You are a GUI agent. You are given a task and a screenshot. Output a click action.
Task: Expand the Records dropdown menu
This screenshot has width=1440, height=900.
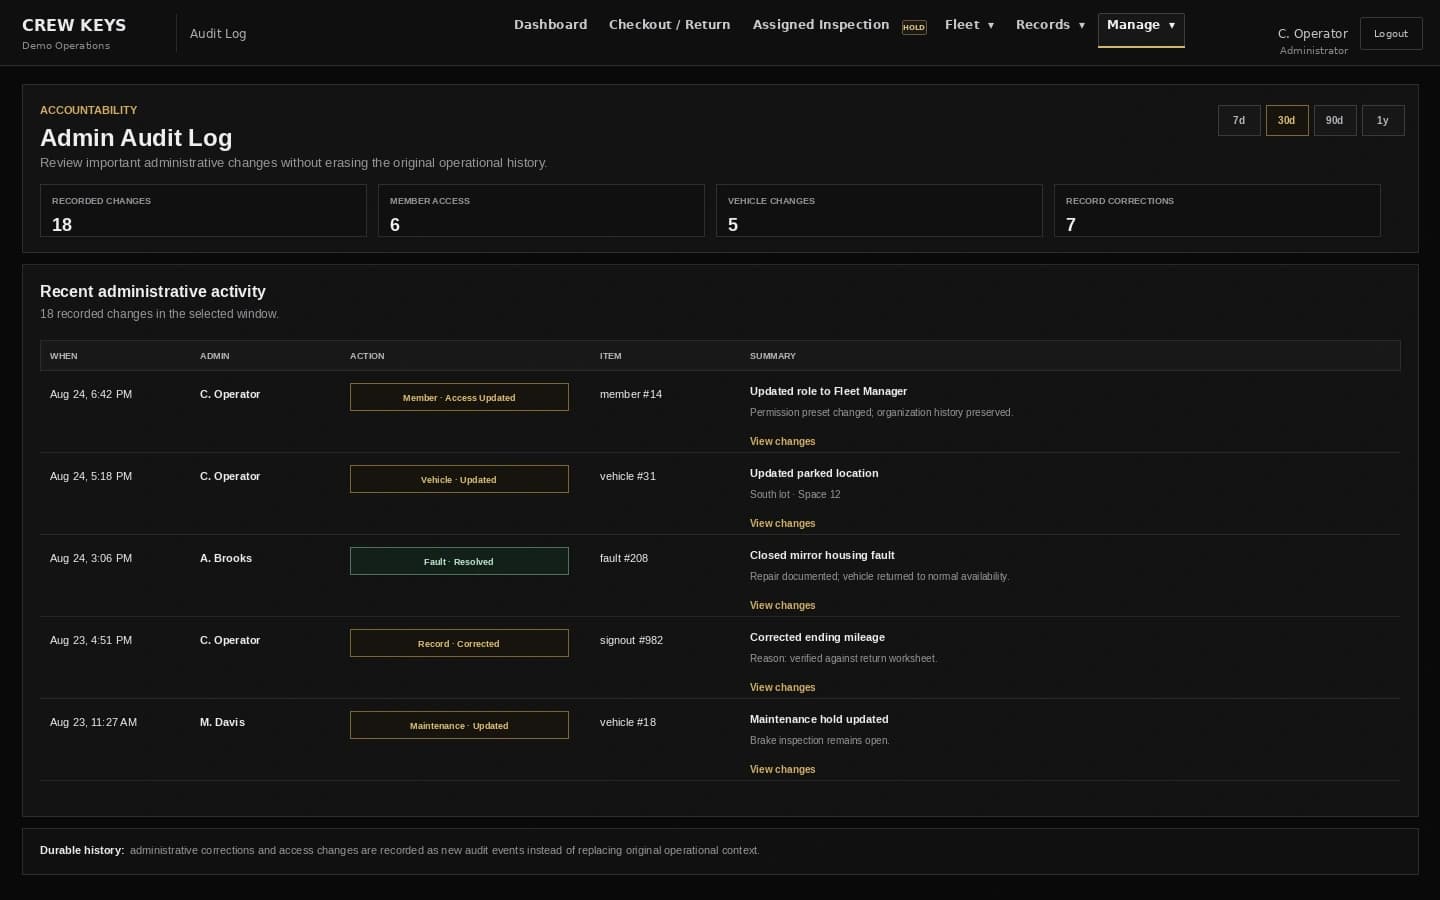(x=1050, y=25)
